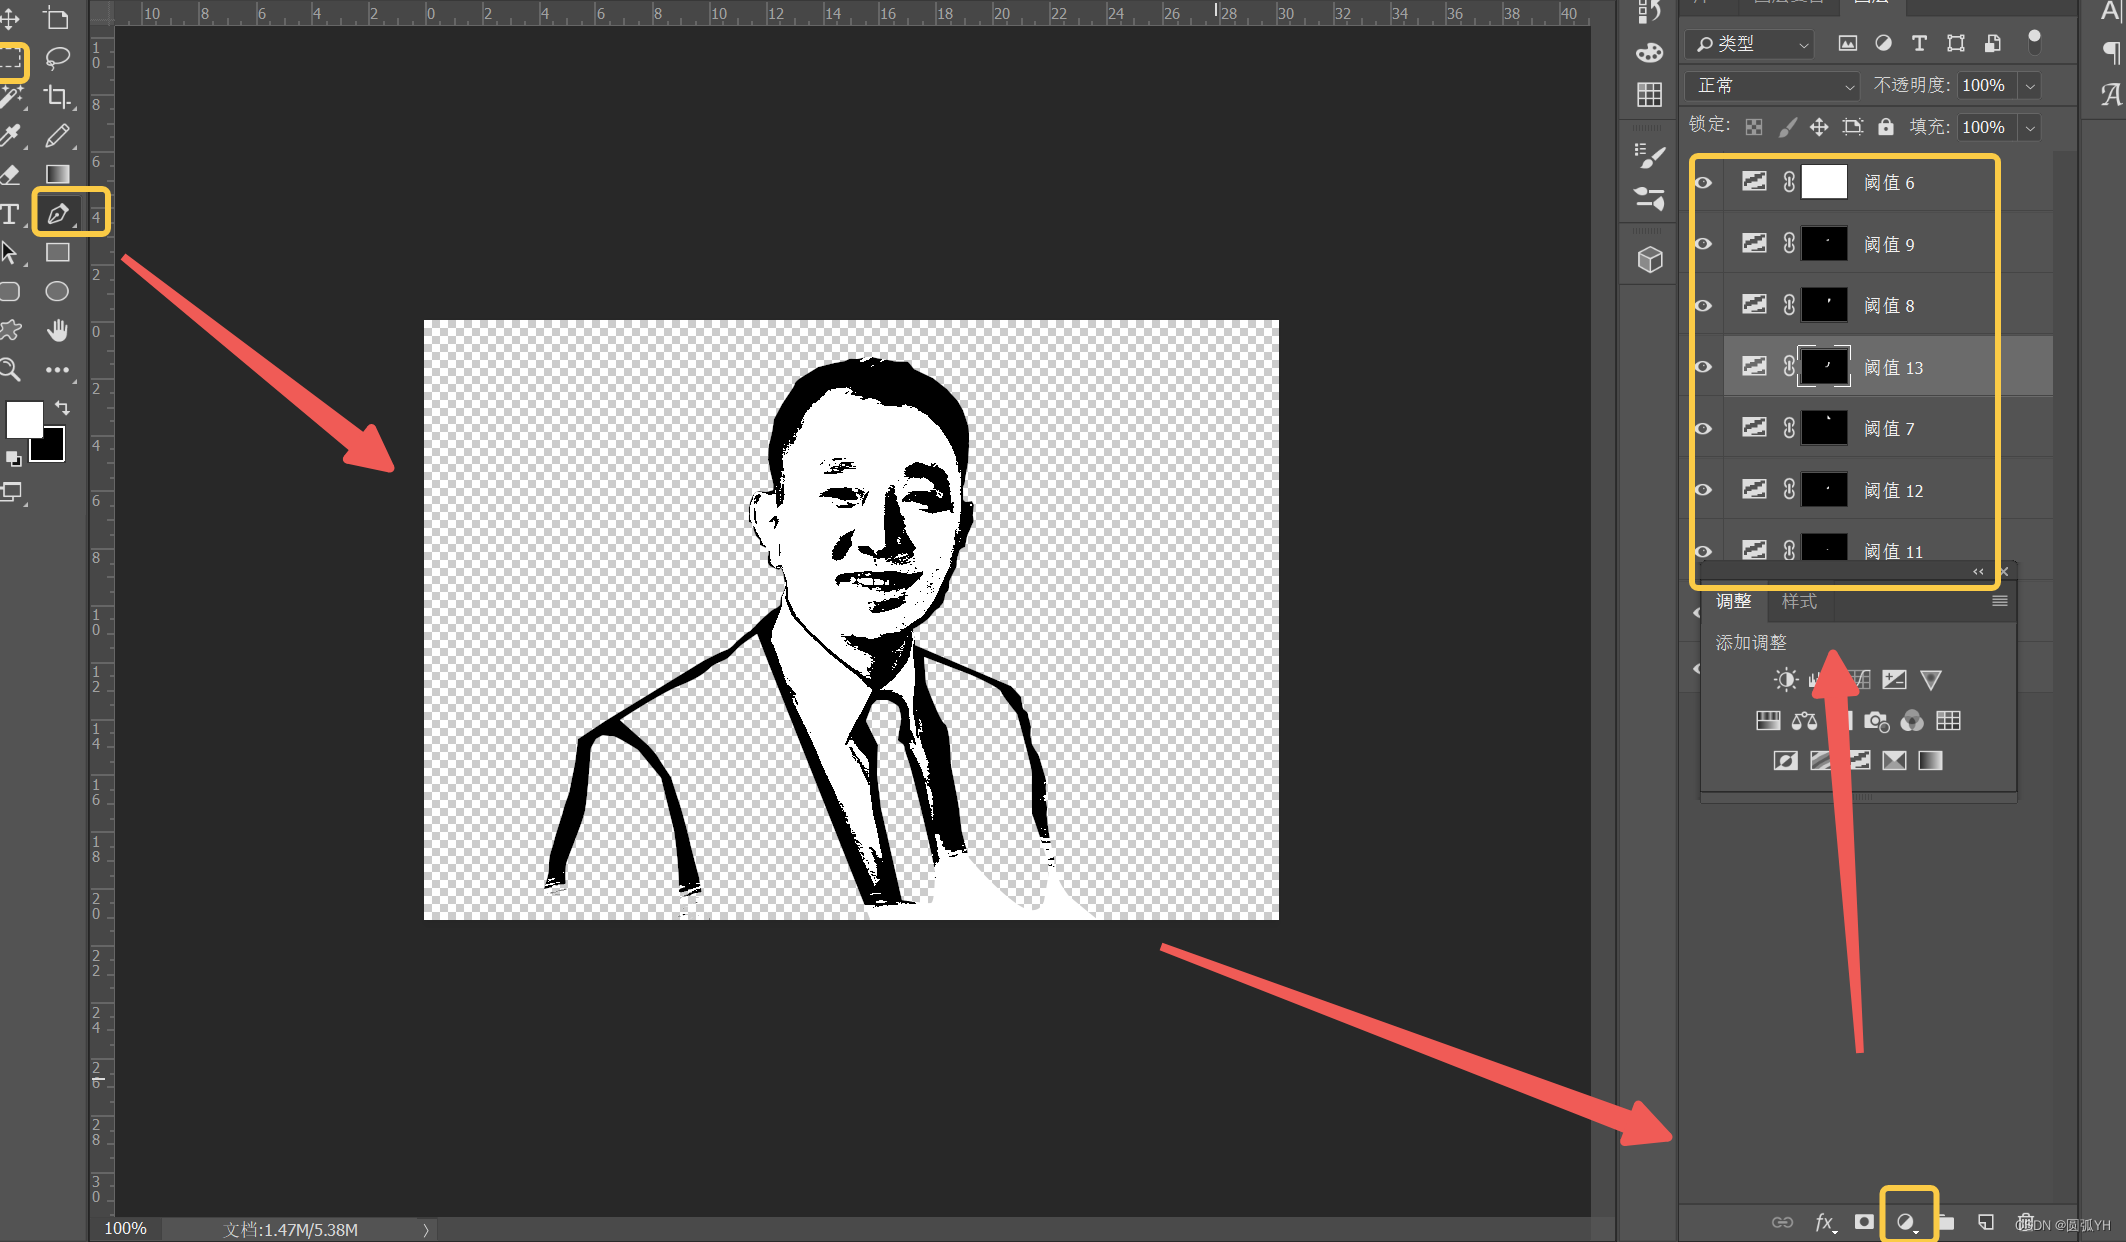Open the 不透明度 opacity dropdown
2126x1242 pixels.
point(2029,86)
